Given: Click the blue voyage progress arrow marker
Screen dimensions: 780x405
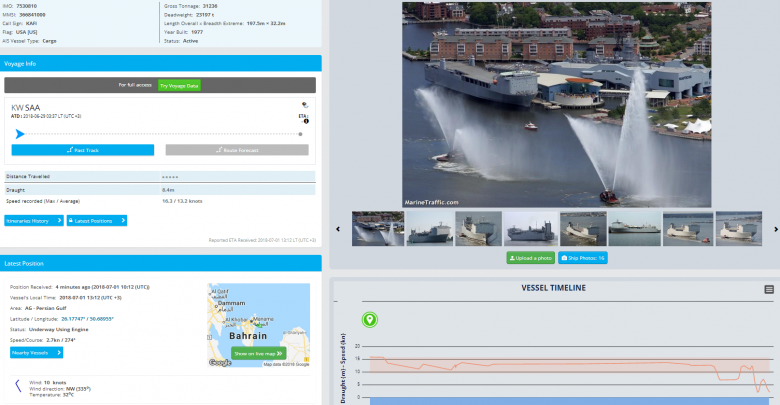Looking at the screenshot, I should point(19,132).
